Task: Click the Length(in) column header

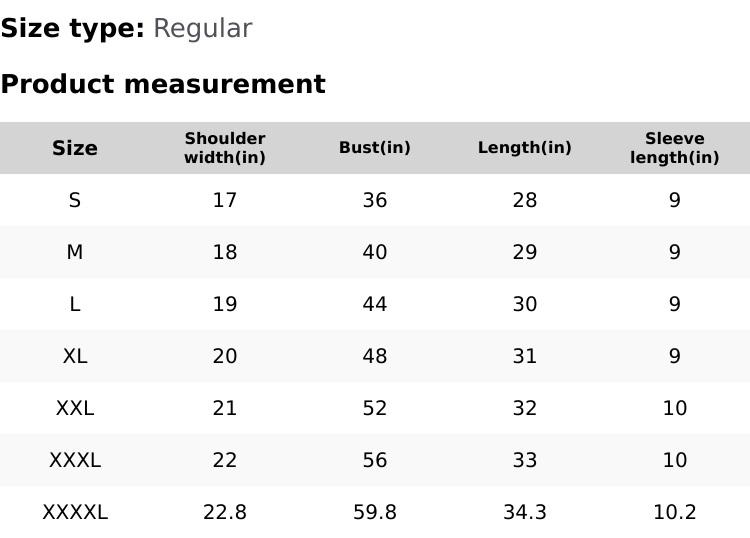Action: (525, 148)
